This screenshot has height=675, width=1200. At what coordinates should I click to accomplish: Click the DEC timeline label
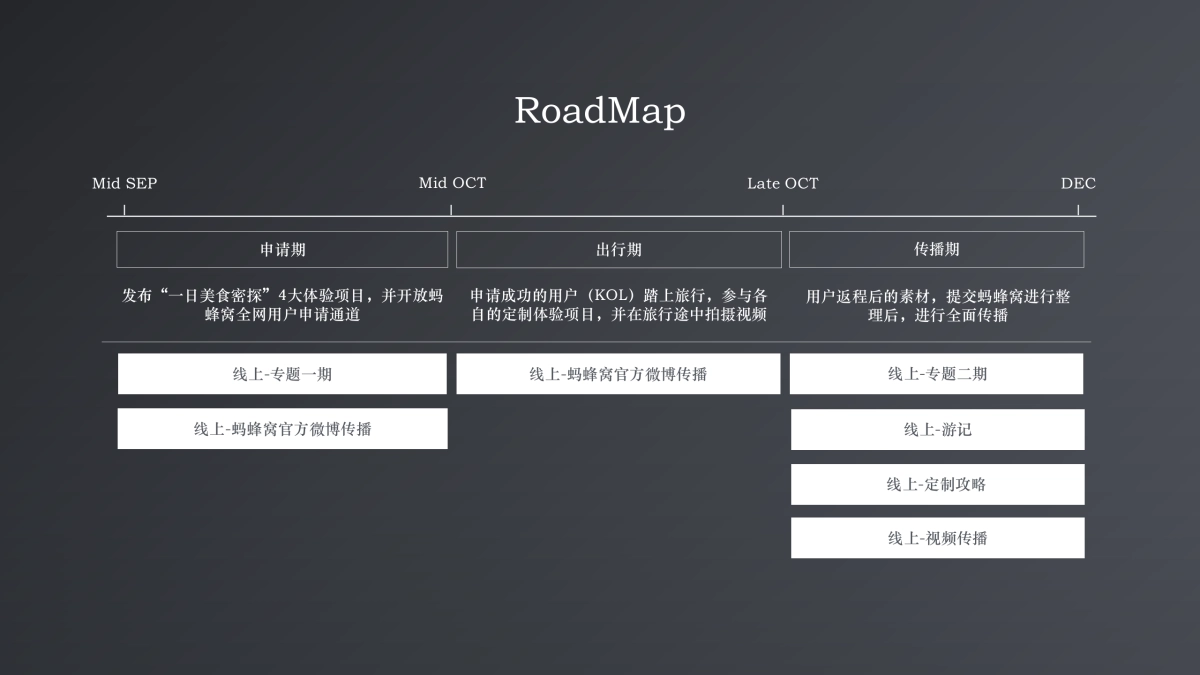(1078, 183)
